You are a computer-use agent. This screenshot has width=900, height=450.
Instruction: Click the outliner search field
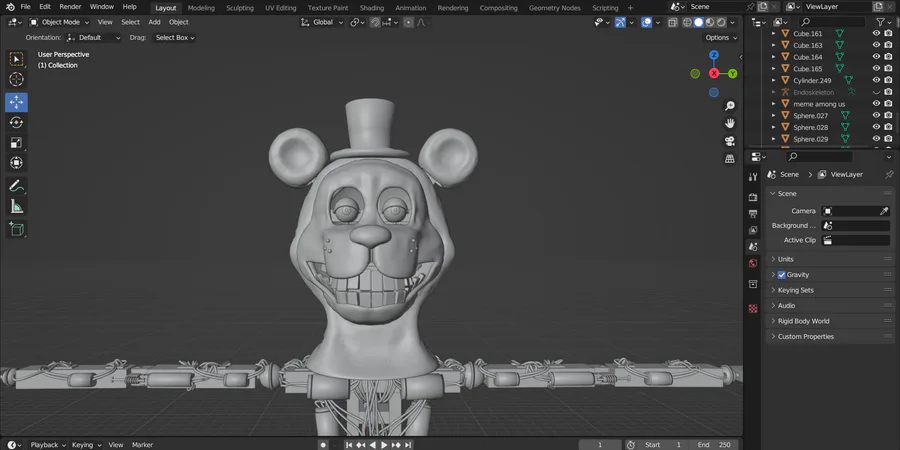coord(832,22)
